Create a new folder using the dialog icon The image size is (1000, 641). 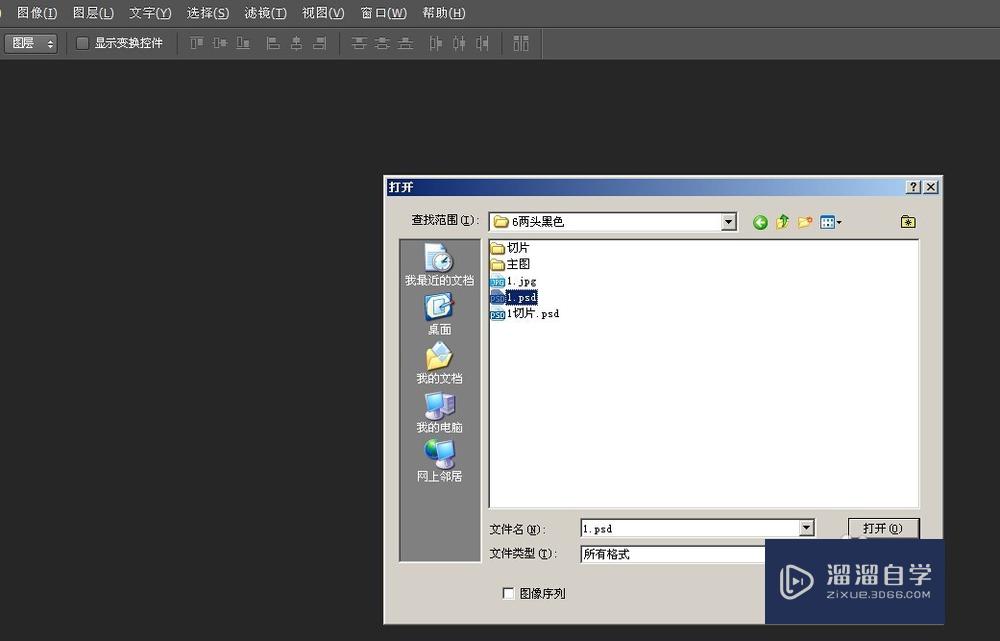(x=805, y=222)
